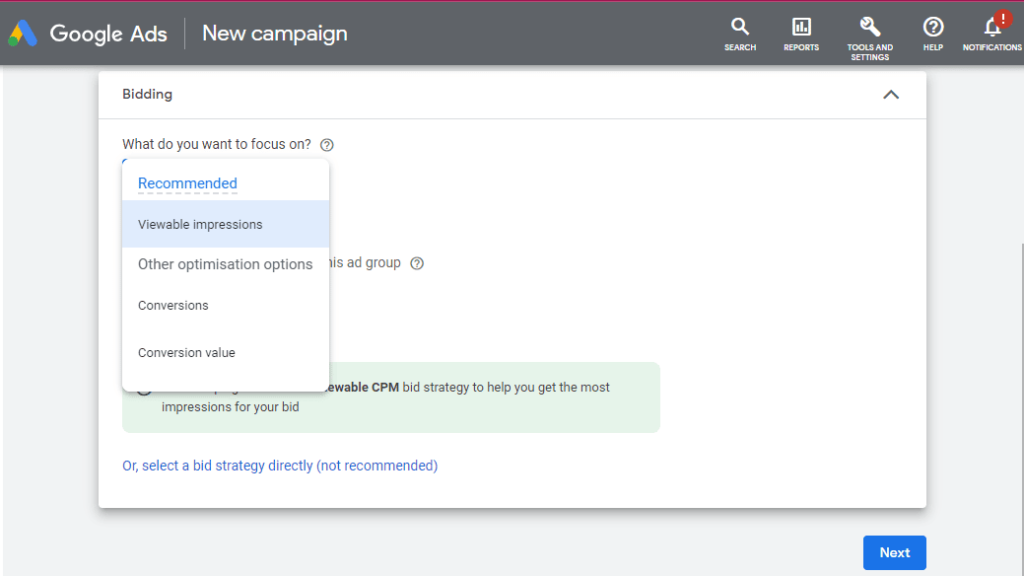Click help icon next to ad group text
Screen dimensions: 1024x576
[417, 264]
